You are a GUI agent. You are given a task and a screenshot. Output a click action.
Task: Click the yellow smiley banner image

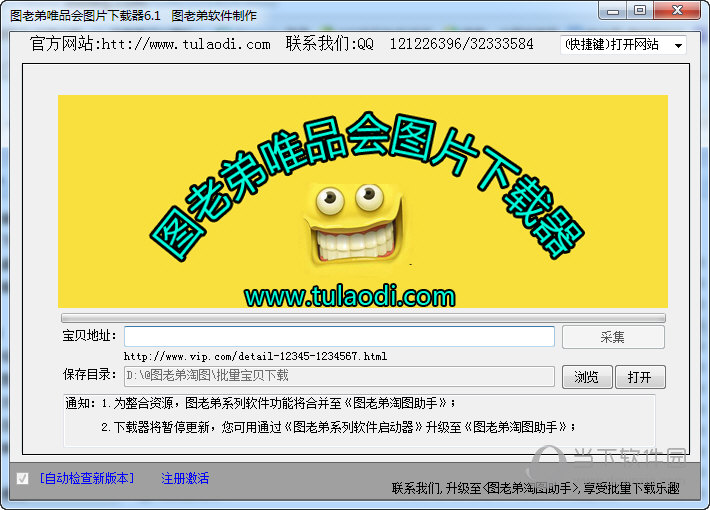[363, 202]
